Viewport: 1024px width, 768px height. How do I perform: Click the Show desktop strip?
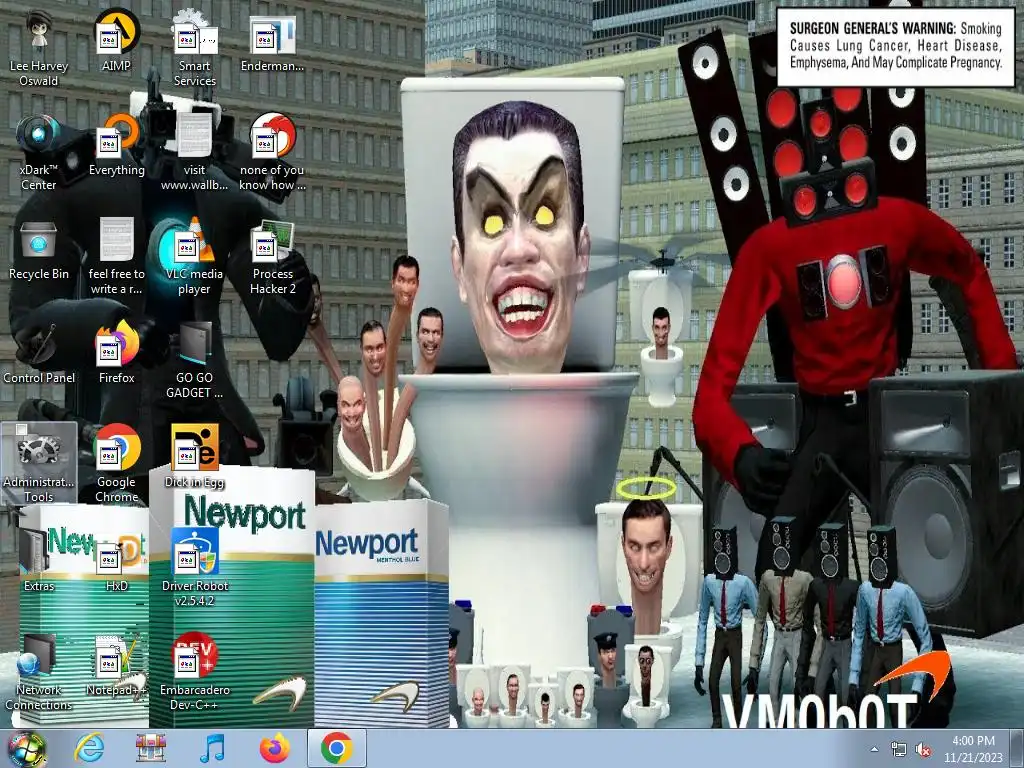click(1018, 749)
